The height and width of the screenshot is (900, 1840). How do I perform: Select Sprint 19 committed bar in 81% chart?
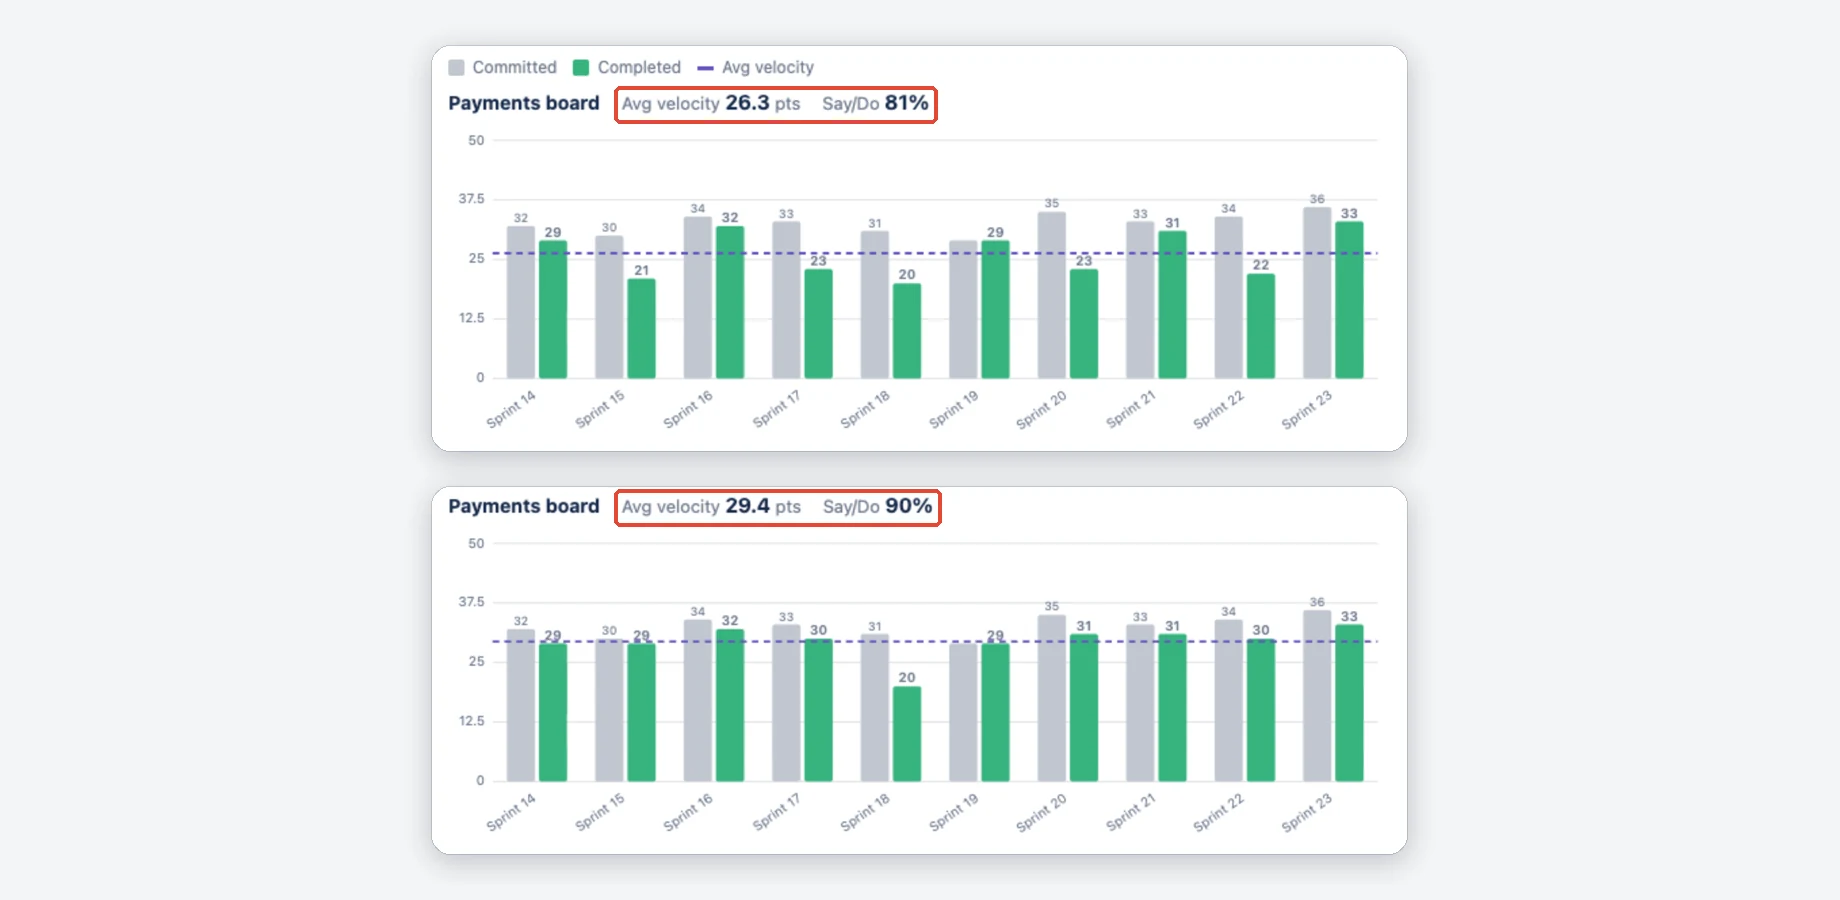(963, 309)
